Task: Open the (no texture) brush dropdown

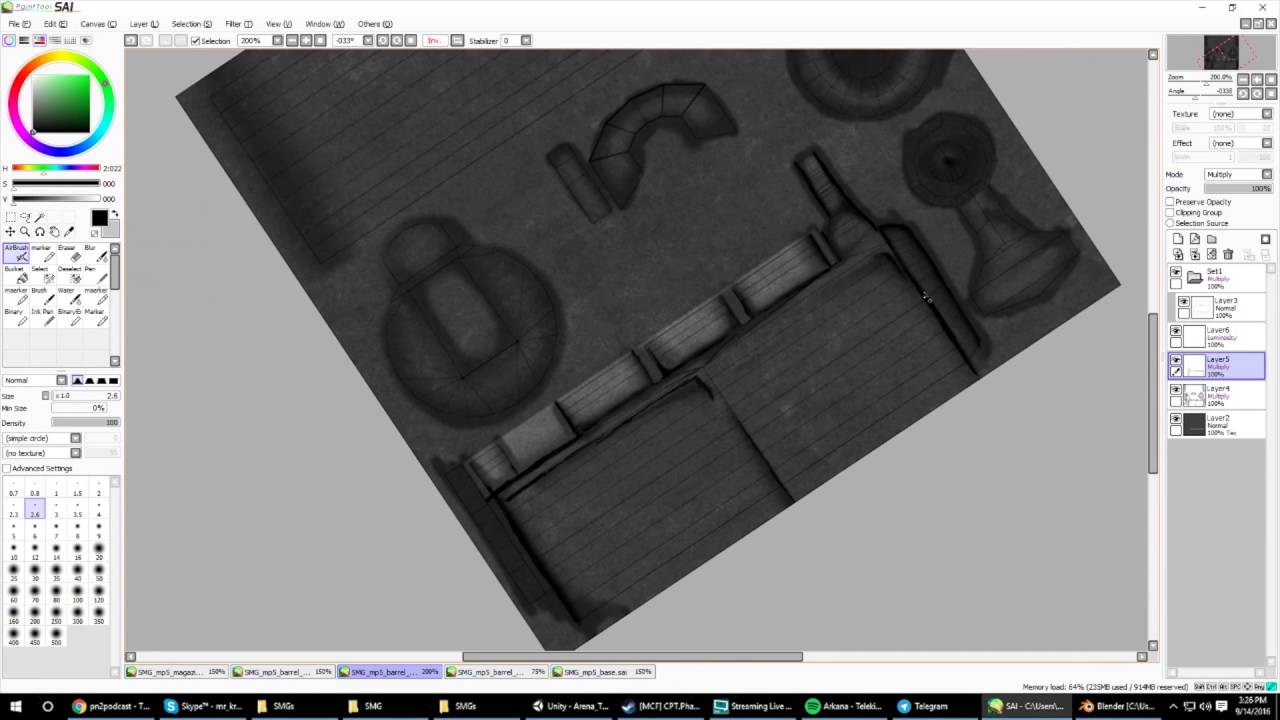Action: pos(75,453)
